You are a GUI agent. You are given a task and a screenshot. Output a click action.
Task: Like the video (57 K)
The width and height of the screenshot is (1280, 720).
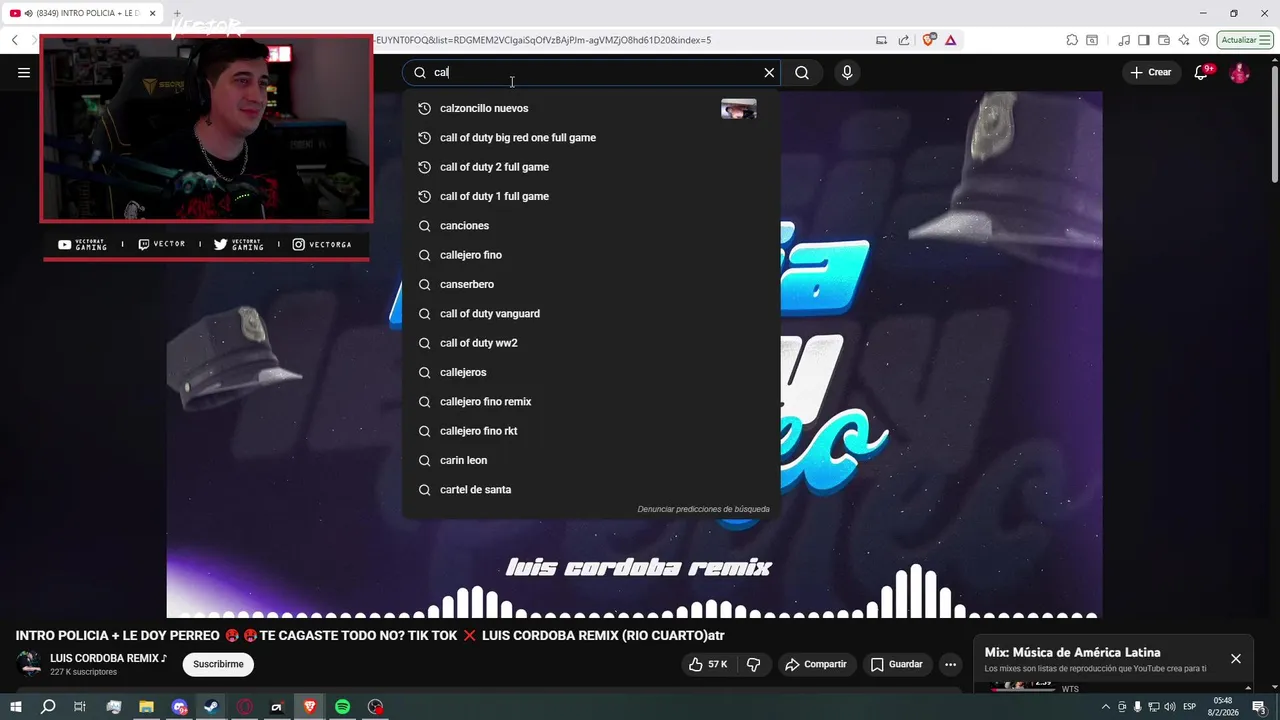pyautogui.click(x=709, y=664)
